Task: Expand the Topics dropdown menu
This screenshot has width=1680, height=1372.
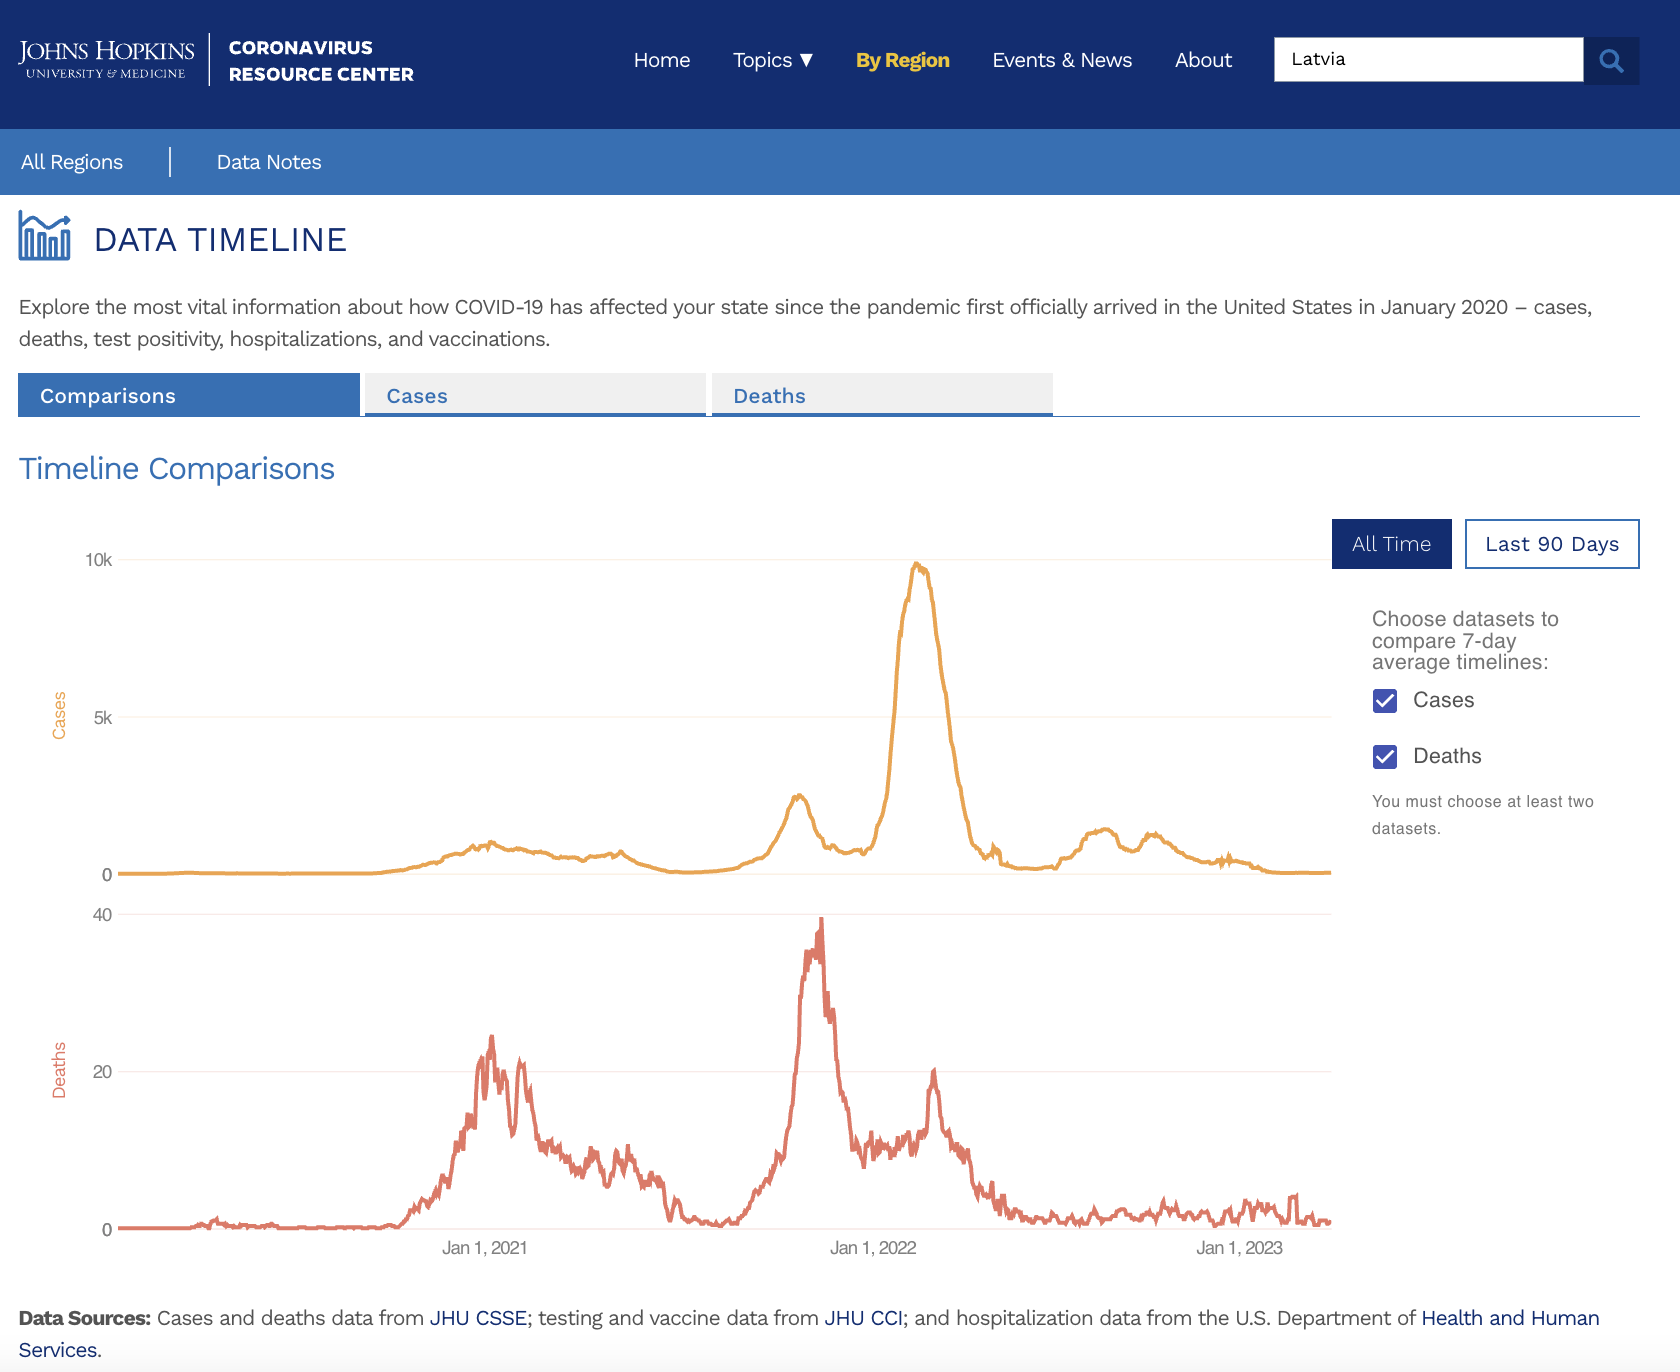Action: coord(772,60)
